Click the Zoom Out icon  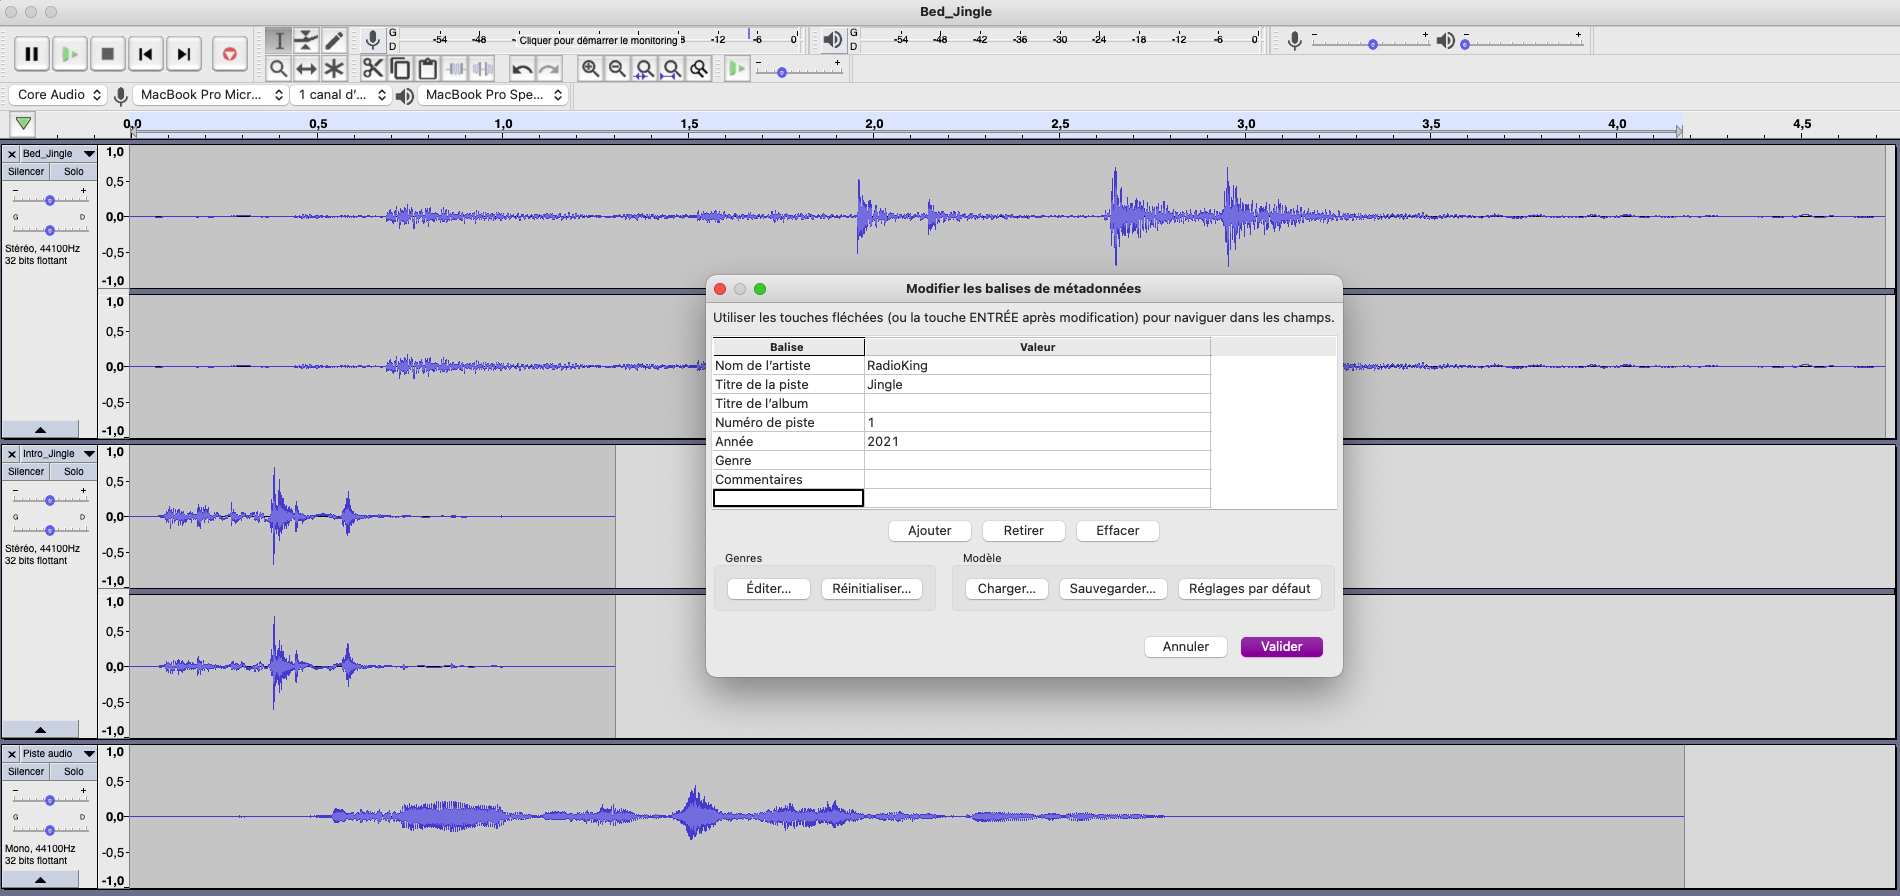point(618,68)
